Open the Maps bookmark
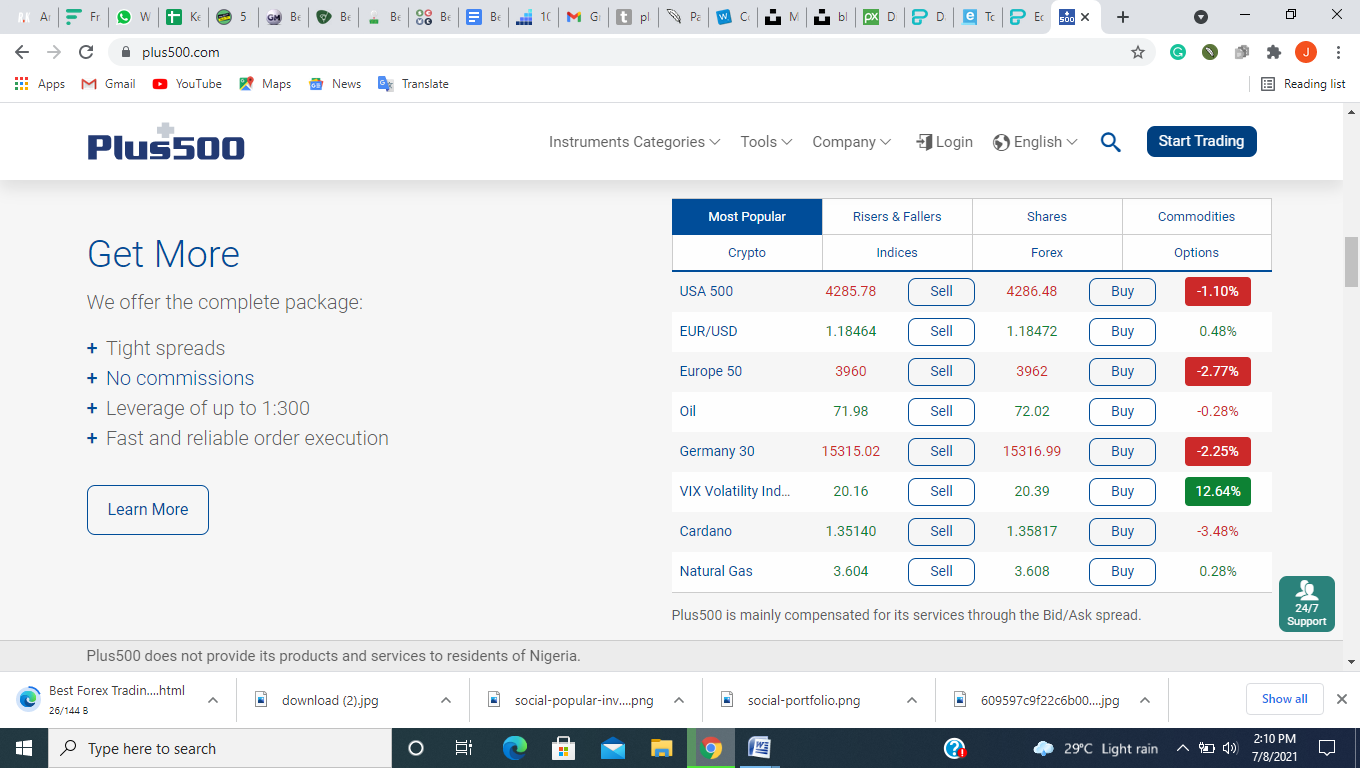1360x768 pixels. coord(265,84)
